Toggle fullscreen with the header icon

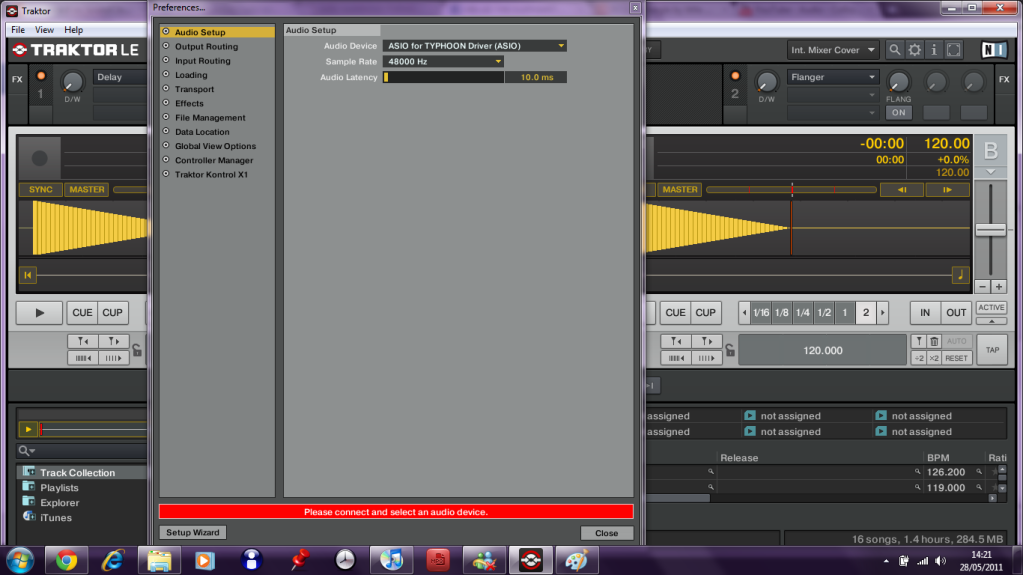click(953, 49)
